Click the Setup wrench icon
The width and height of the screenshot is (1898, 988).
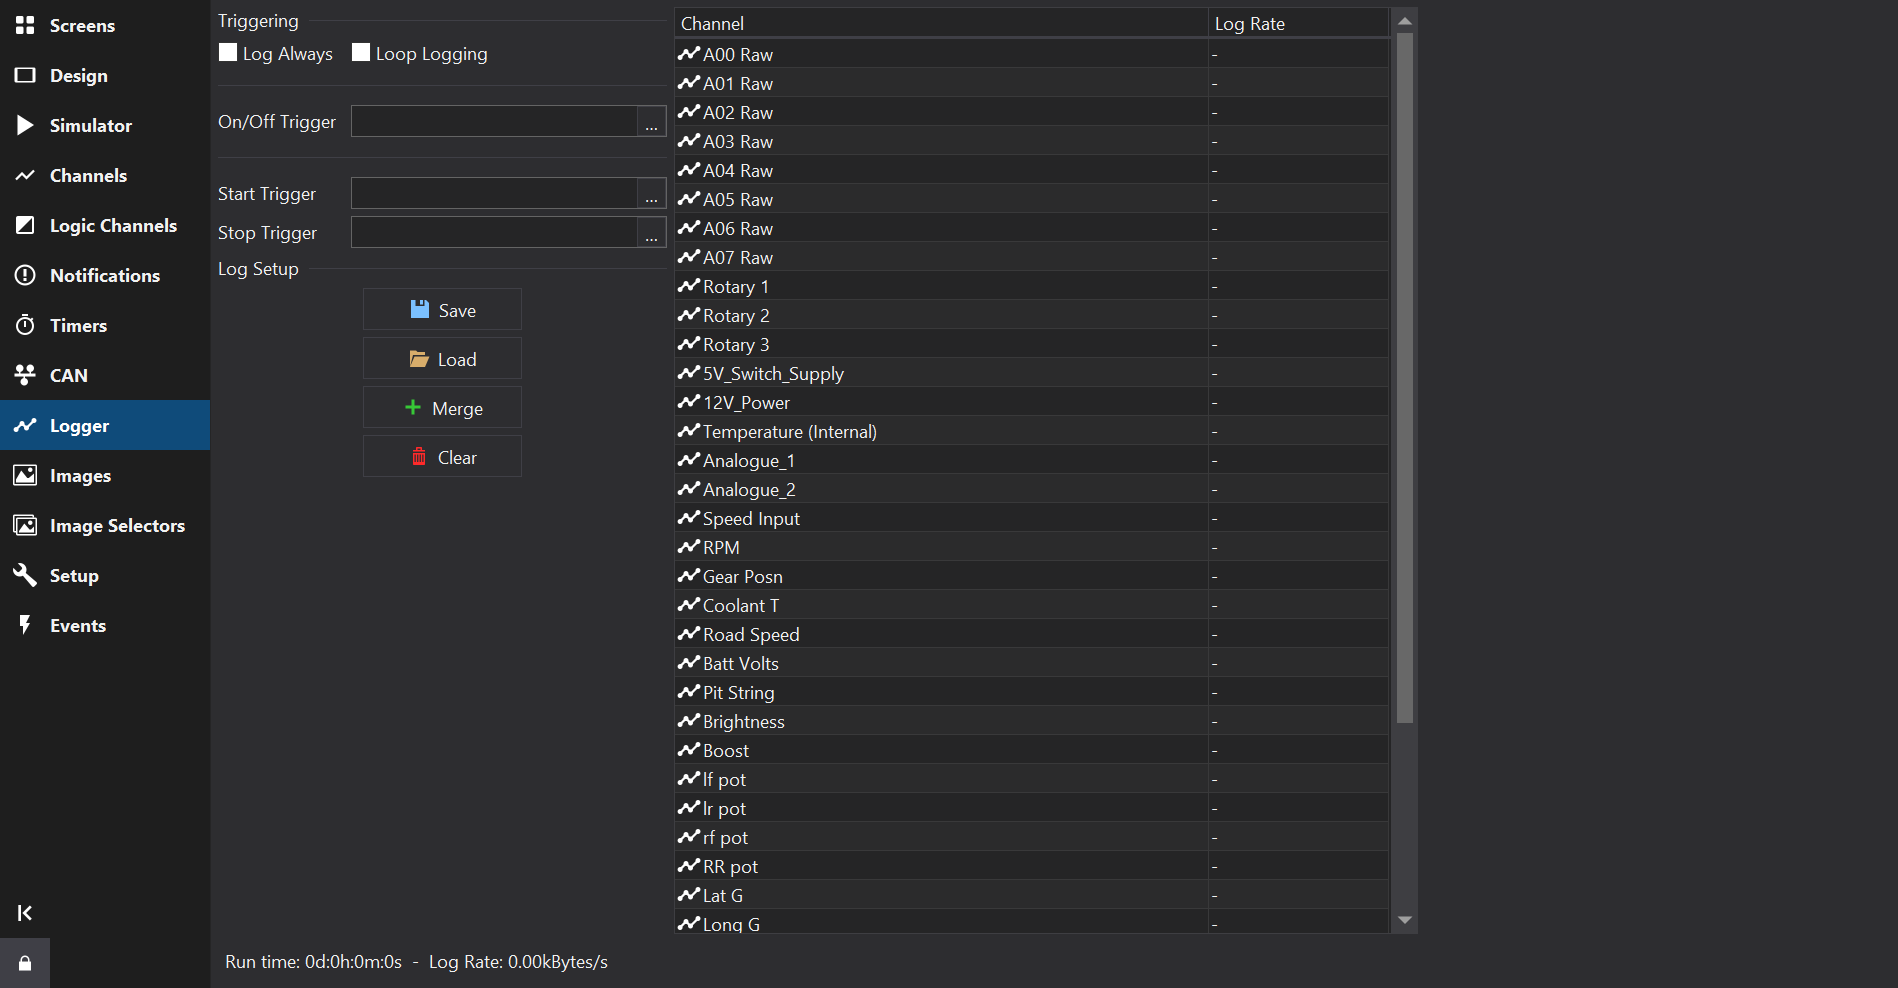pyautogui.click(x=25, y=575)
